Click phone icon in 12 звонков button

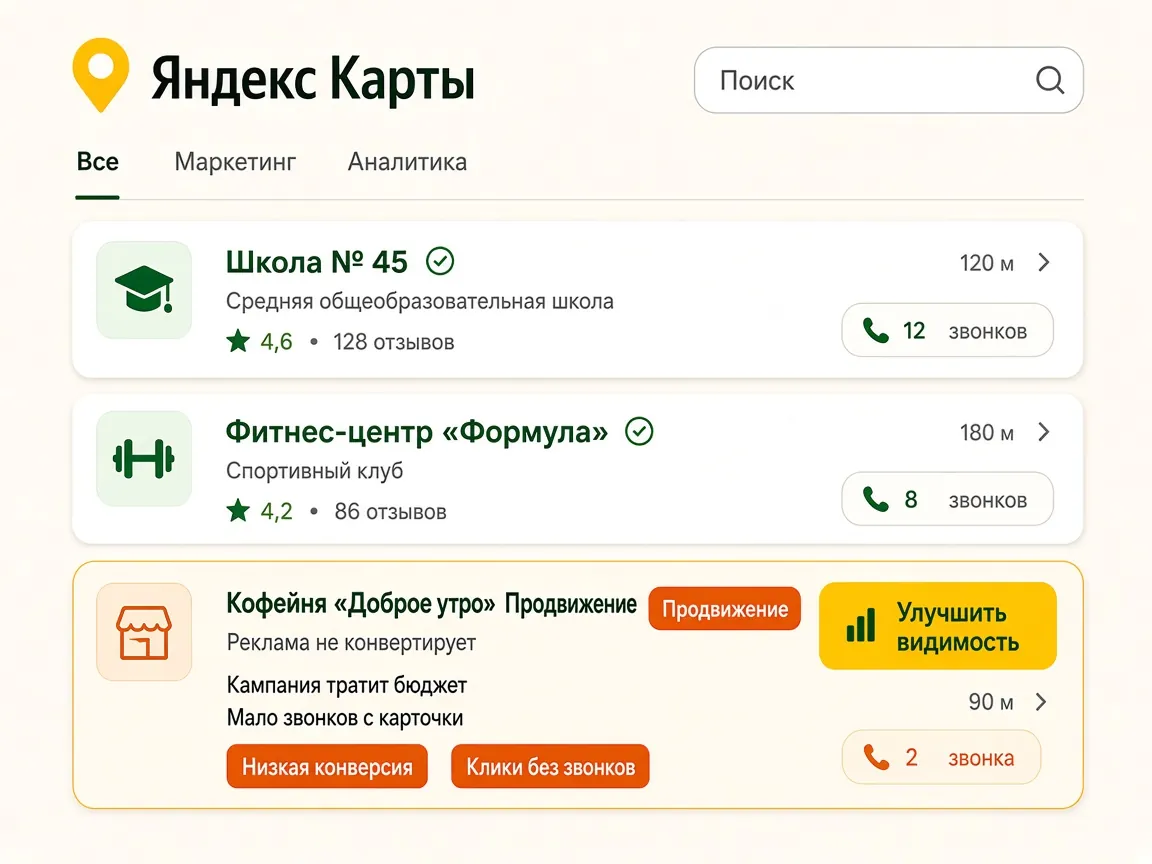pyautogui.click(x=875, y=331)
